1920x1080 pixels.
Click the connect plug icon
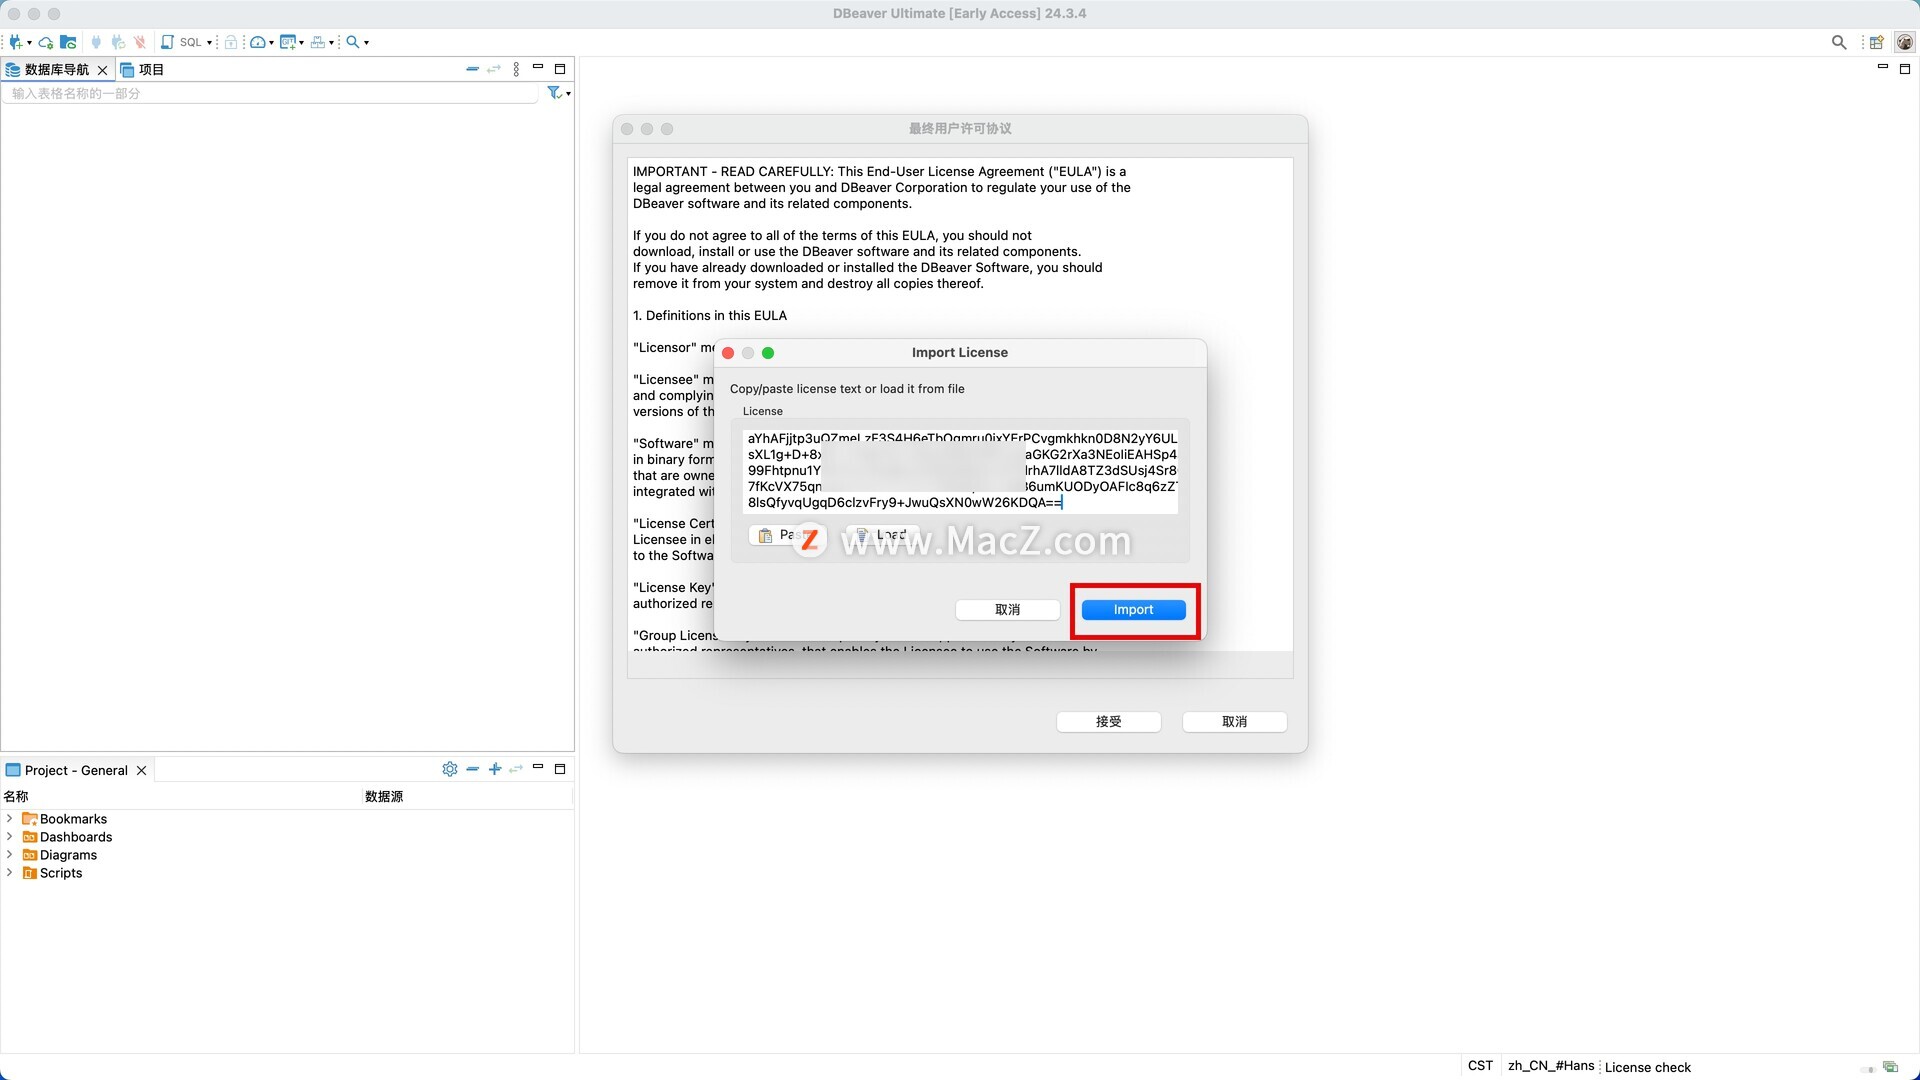click(96, 42)
